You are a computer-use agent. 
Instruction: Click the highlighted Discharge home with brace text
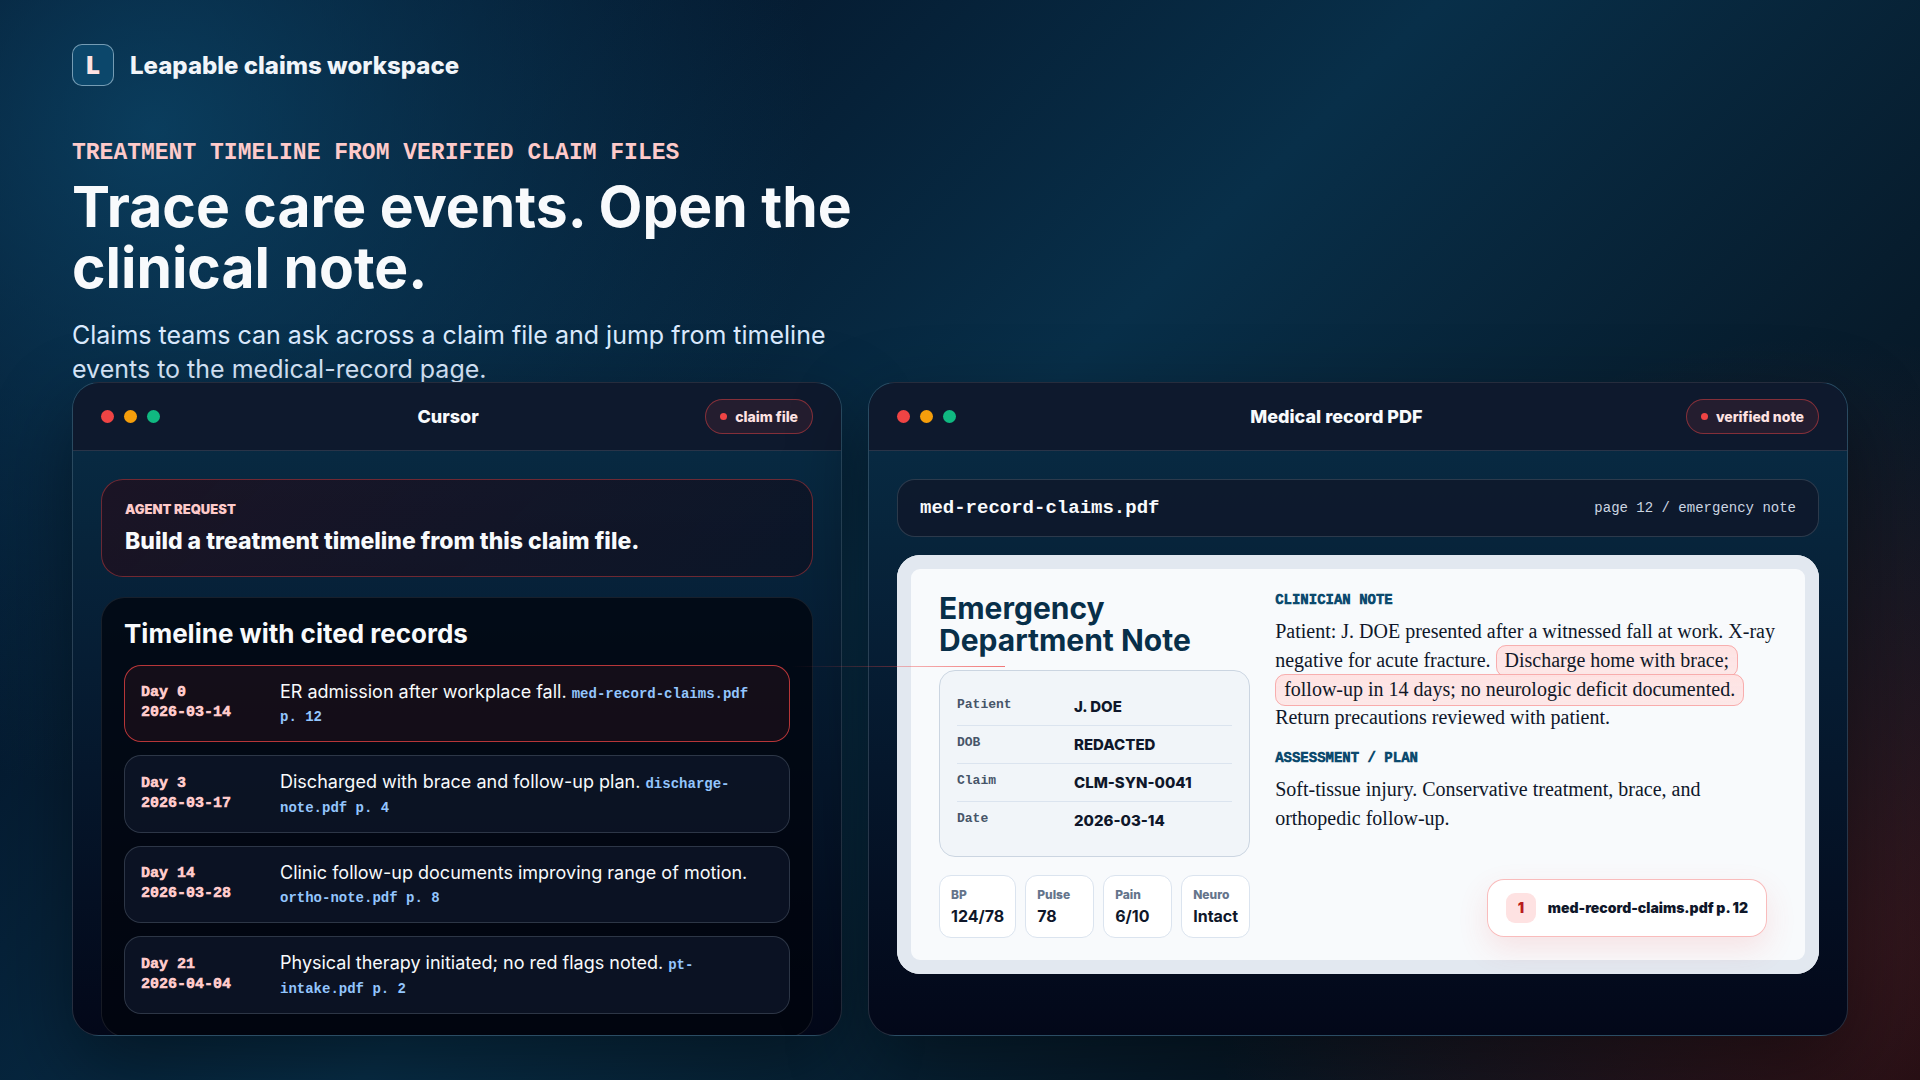(x=1616, y=660)
